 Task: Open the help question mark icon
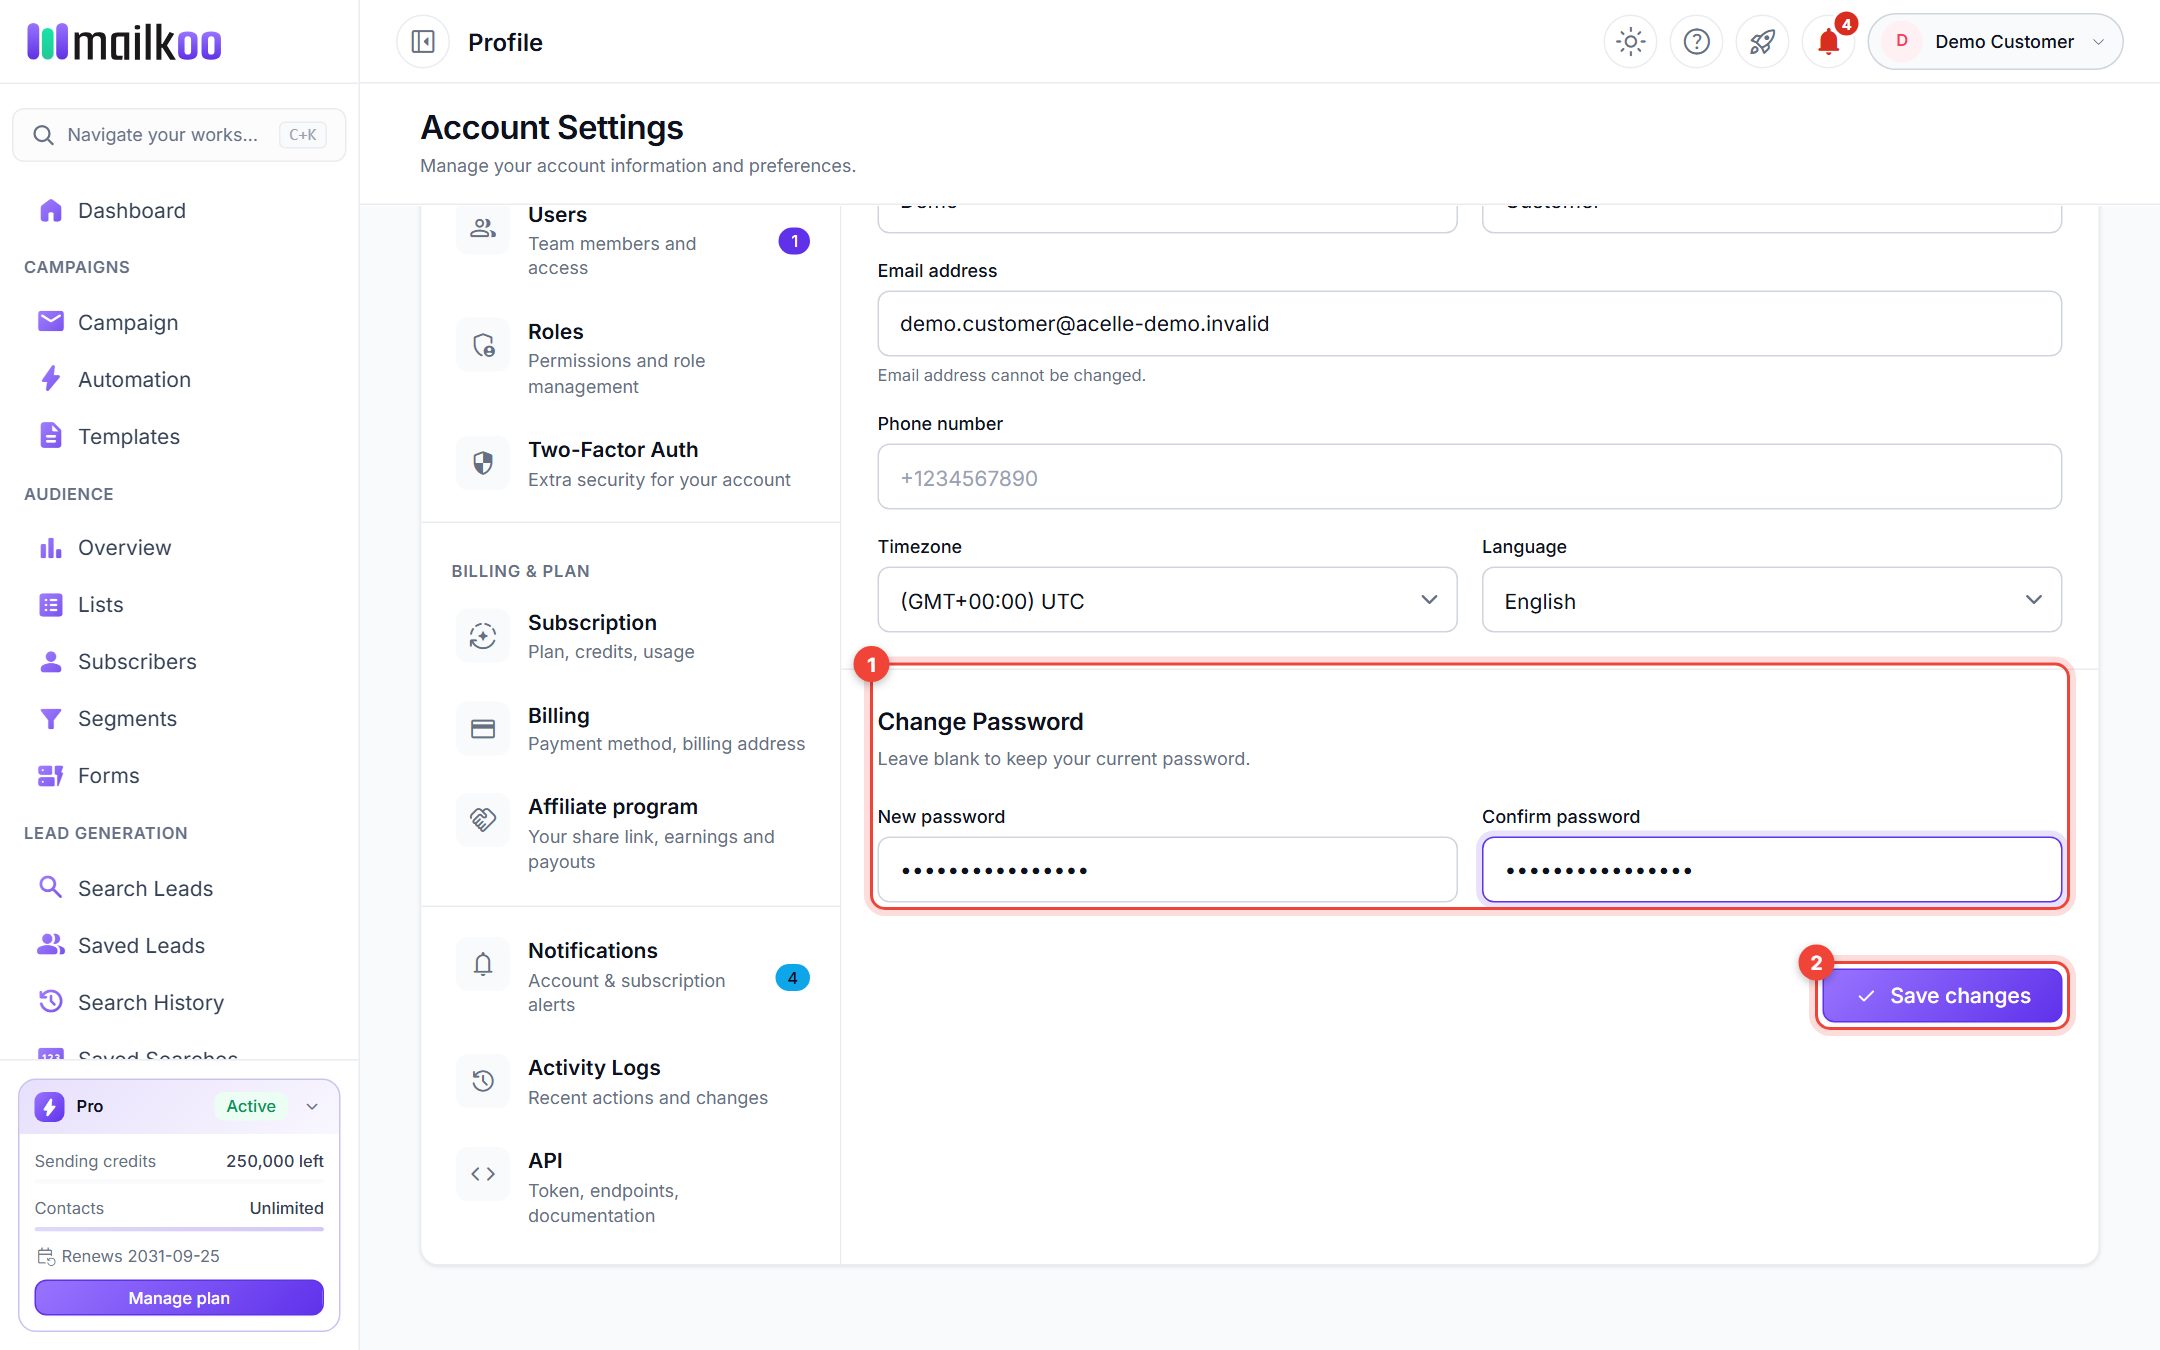point(1696,42)
